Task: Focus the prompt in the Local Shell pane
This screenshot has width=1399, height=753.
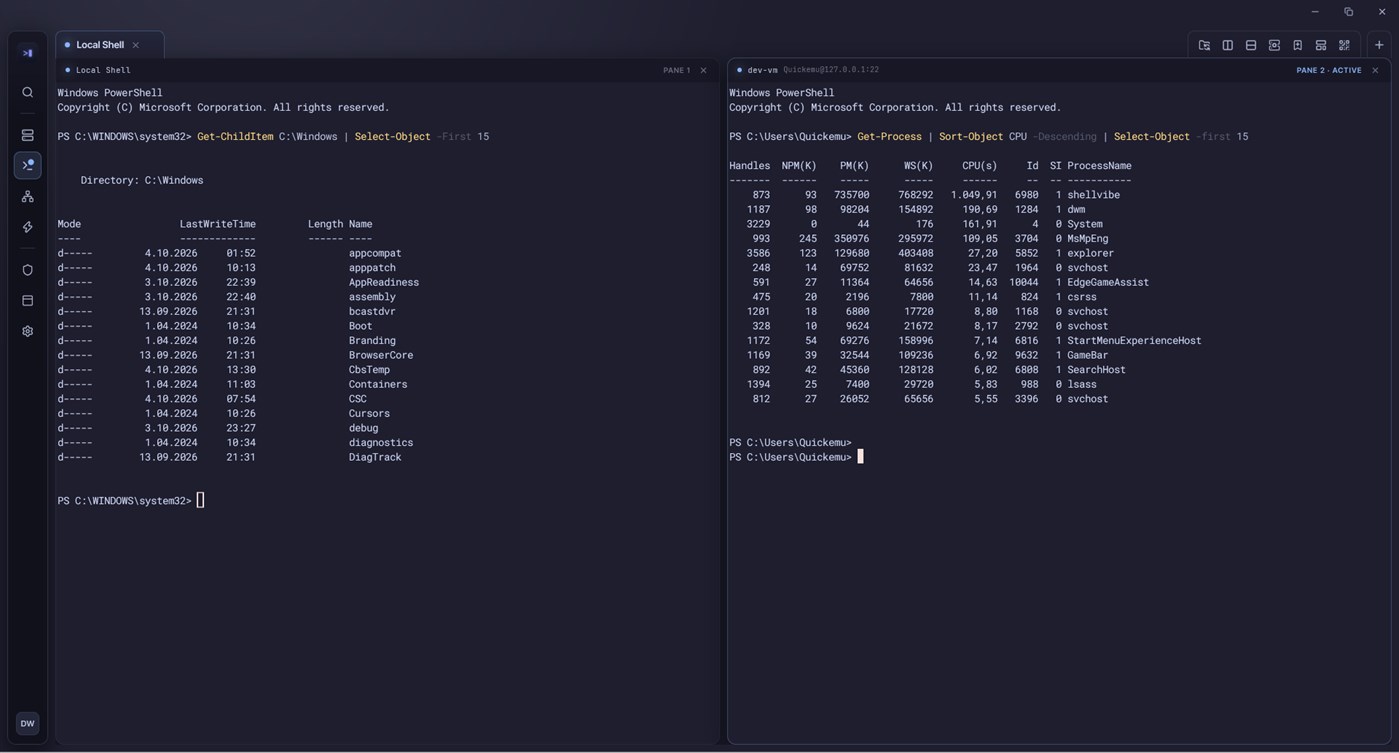Action: [x=131, y=501]
